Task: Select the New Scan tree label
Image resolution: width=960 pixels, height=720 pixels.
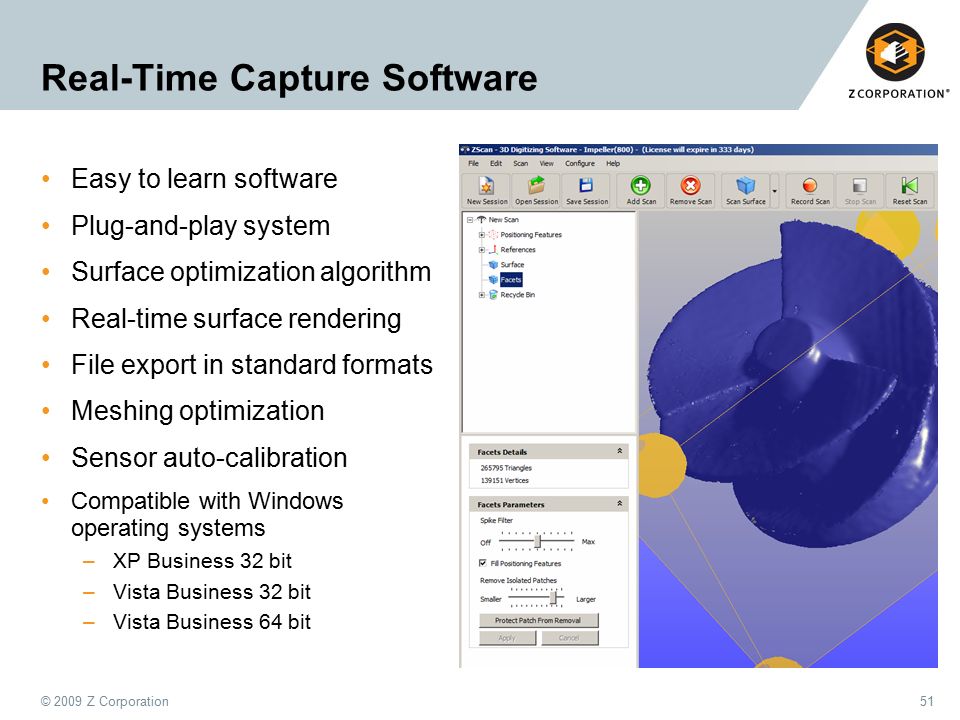Action: click(x=503, y=219)
